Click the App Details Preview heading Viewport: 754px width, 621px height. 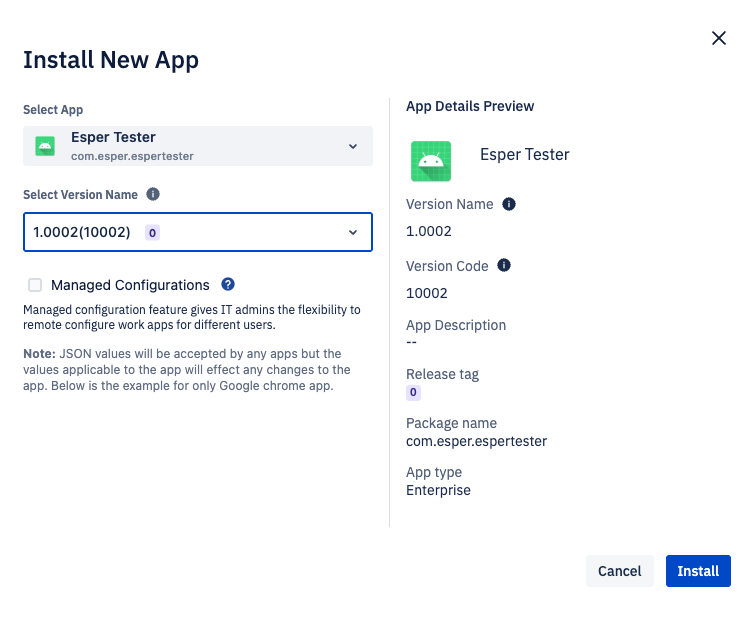(x=470, y=106)
